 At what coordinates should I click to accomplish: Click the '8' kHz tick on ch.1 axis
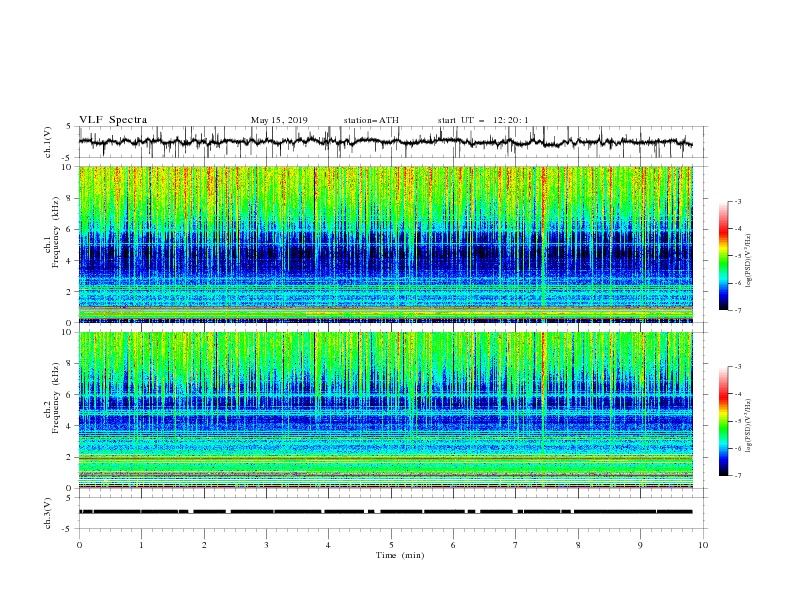pos(70,198)
